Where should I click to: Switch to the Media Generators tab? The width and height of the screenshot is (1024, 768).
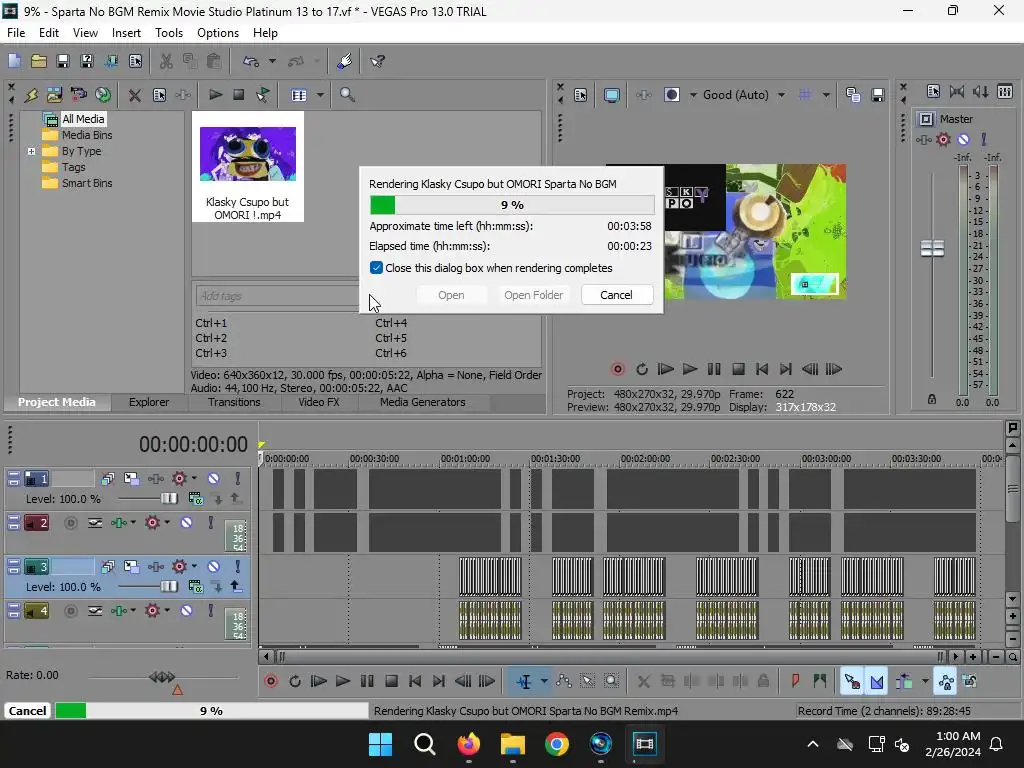[423, 402]
